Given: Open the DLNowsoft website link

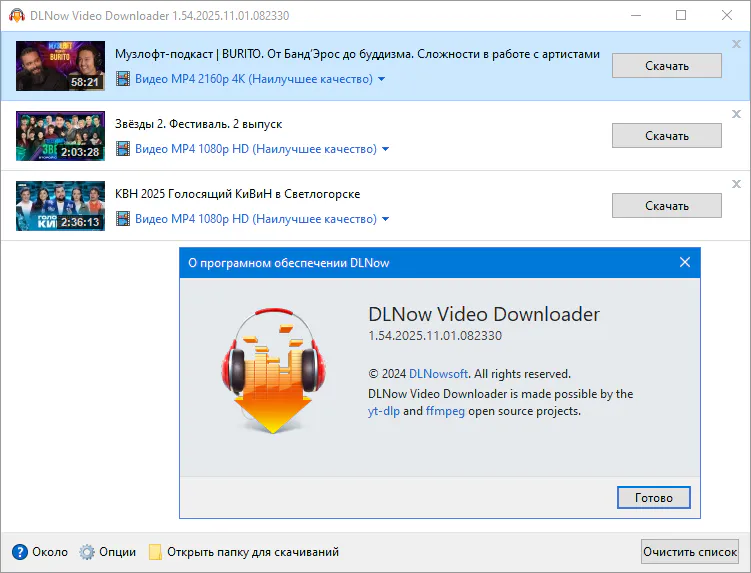Looking at the screenshot, I should [439, 373].
